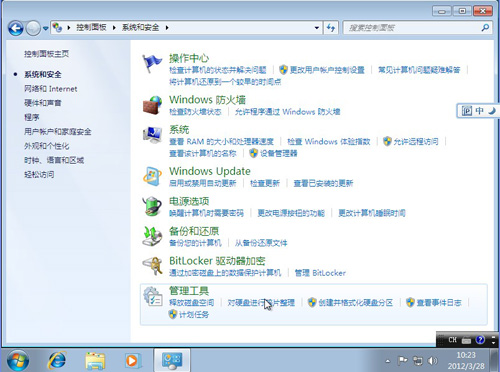Click the language bar keyboard icon
This screenshot has height=372, width=500.
tap(466, 340)
